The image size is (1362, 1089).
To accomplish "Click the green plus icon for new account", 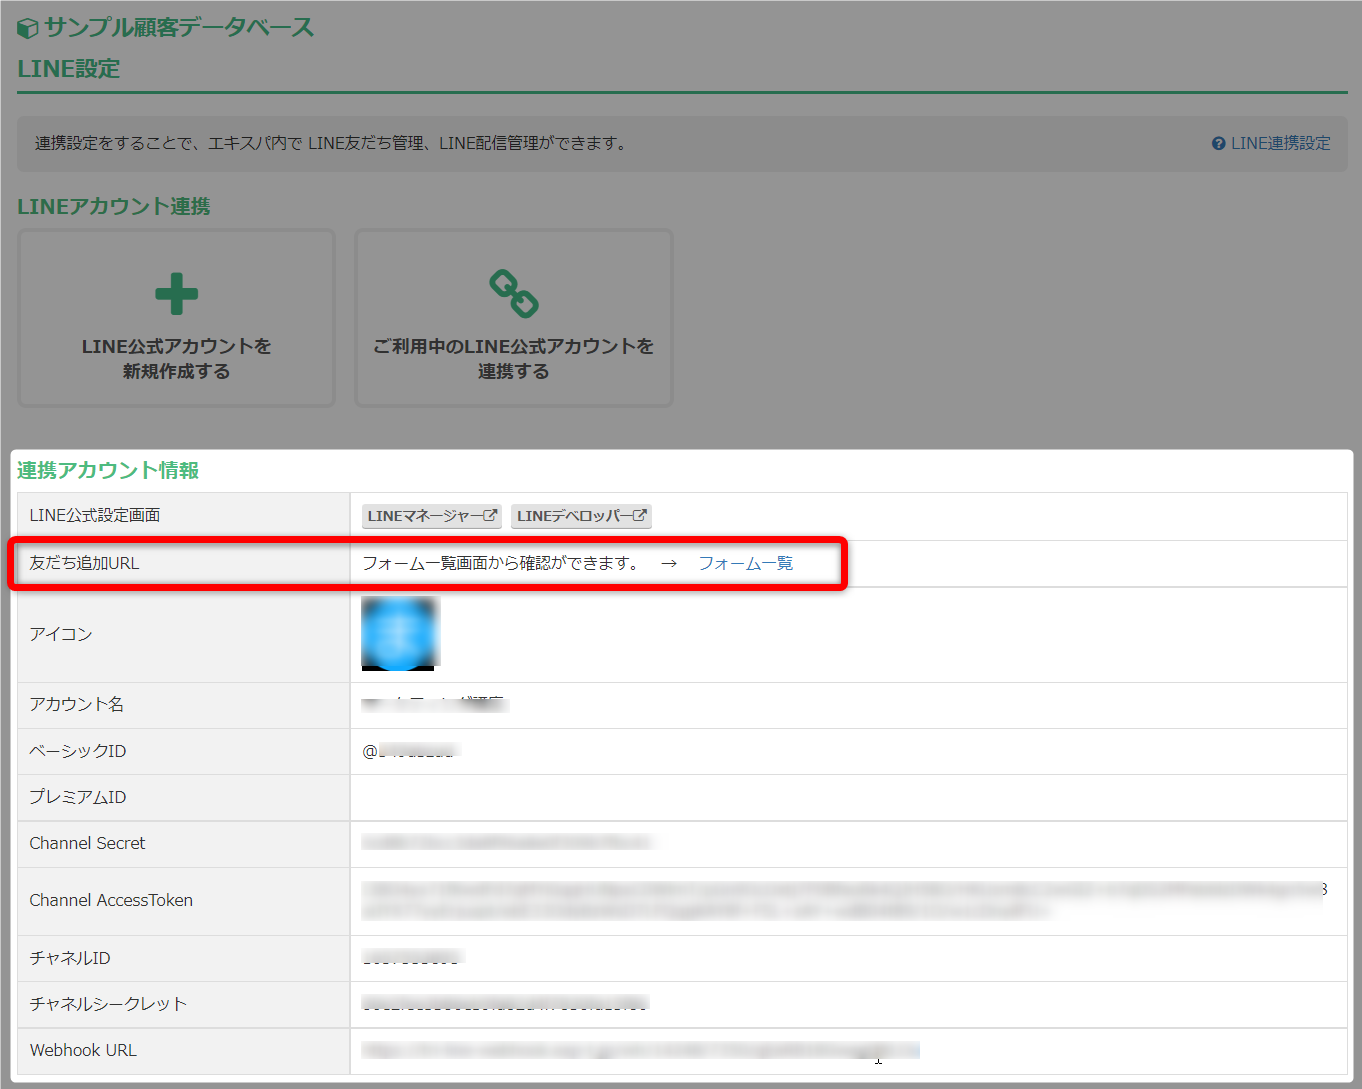I will [x=177, y=294].
